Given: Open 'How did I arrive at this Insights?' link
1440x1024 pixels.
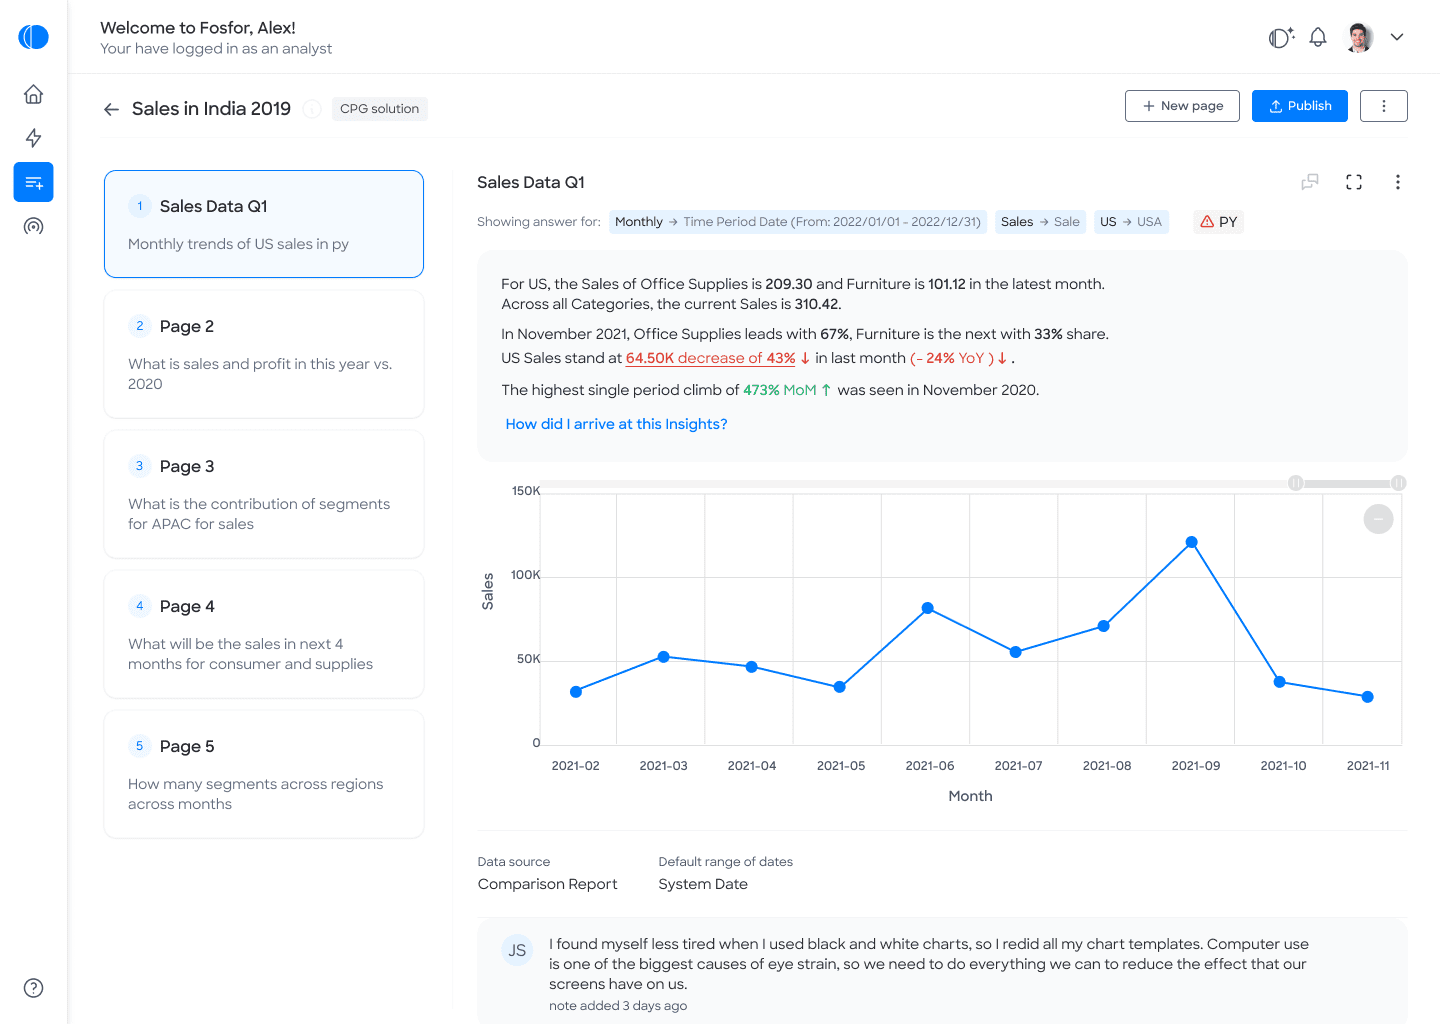Looking at the screenshot, I should (616, 424).
